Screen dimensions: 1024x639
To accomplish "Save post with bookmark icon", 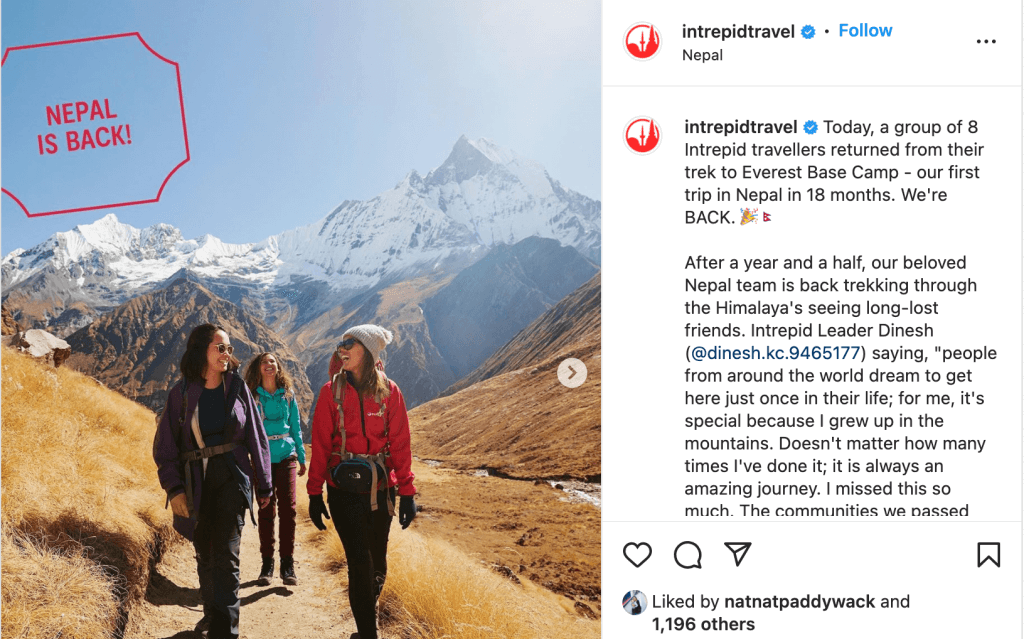I will tap(988, 555).
